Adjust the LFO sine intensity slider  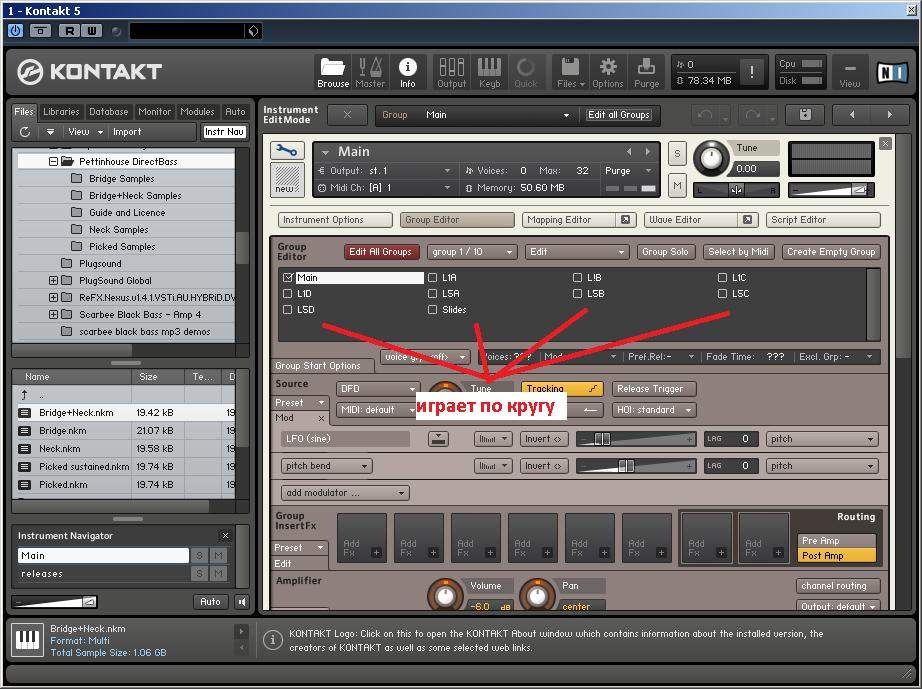(x=601, y=439)
